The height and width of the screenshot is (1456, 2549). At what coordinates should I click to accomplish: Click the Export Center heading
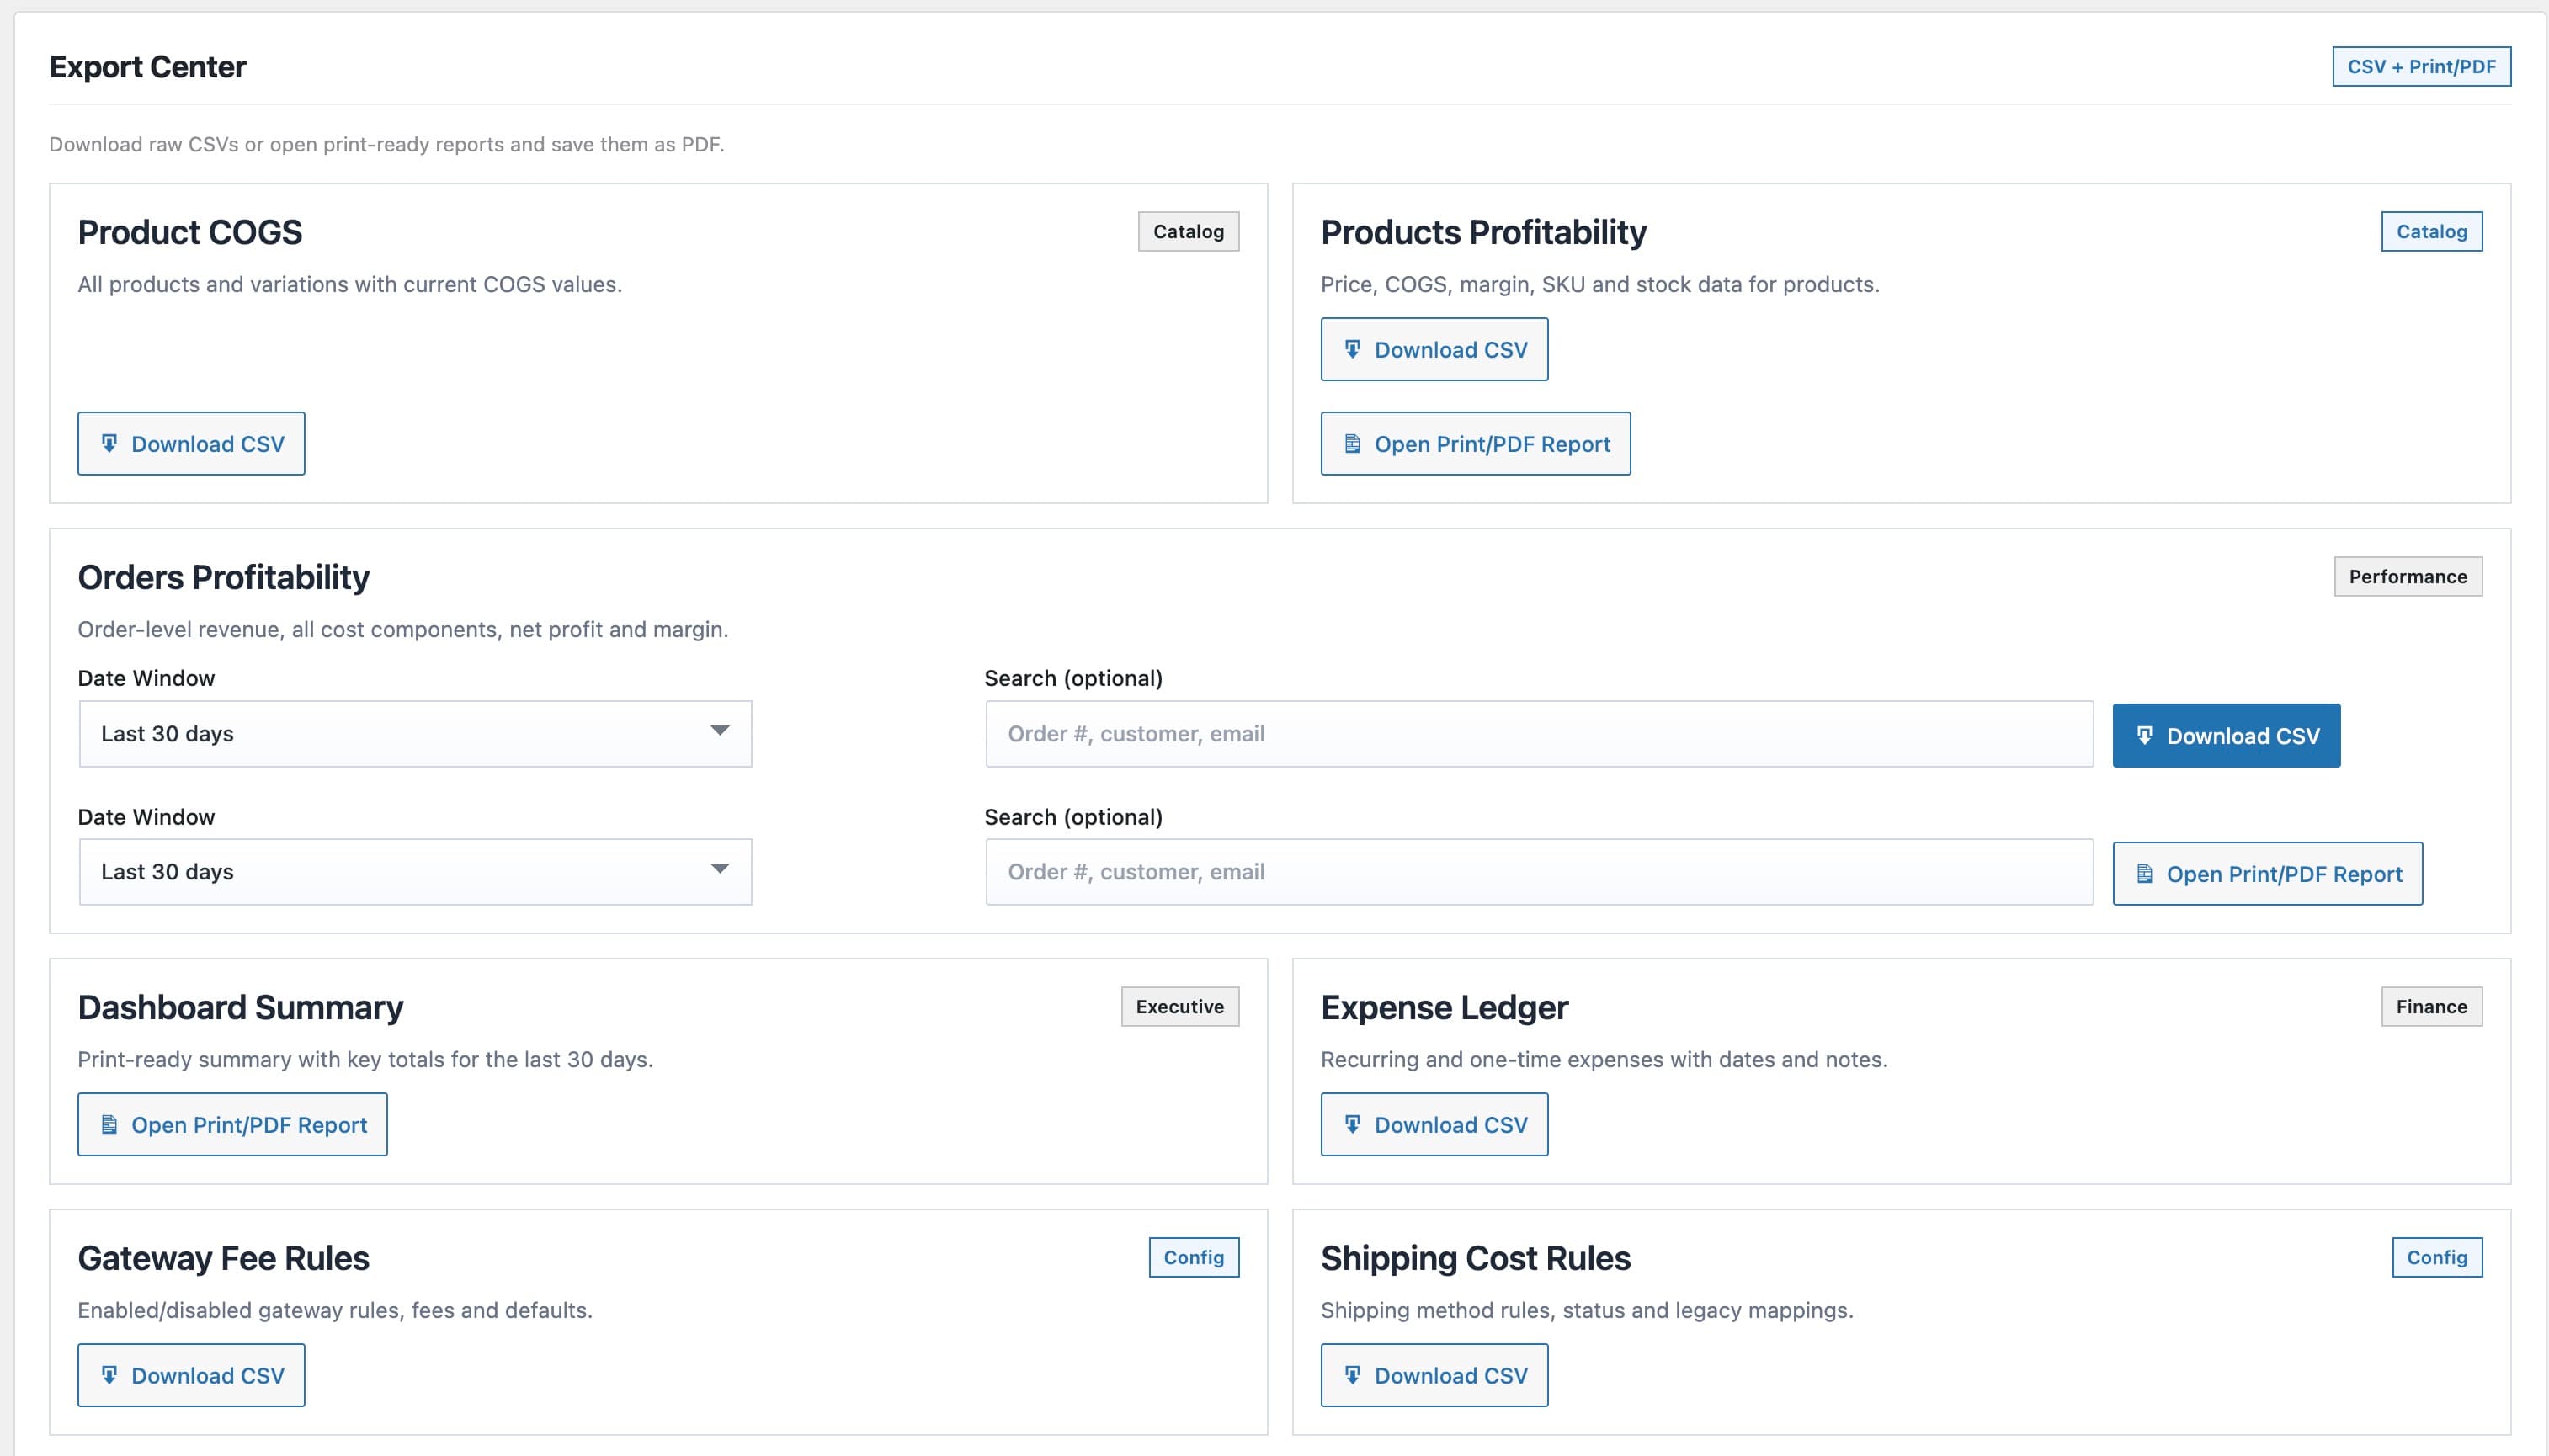pyautogui.click(x=148, y=66)
